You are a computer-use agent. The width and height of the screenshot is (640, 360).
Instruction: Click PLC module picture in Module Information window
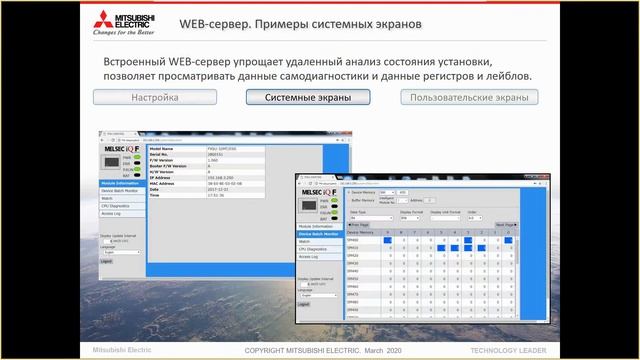pyautogui.click(x=111, y=162)
